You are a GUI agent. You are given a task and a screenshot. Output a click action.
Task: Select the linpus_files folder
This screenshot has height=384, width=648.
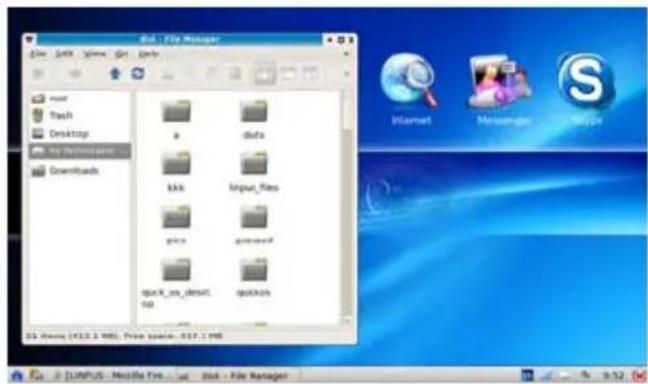[x=254, y=172]
